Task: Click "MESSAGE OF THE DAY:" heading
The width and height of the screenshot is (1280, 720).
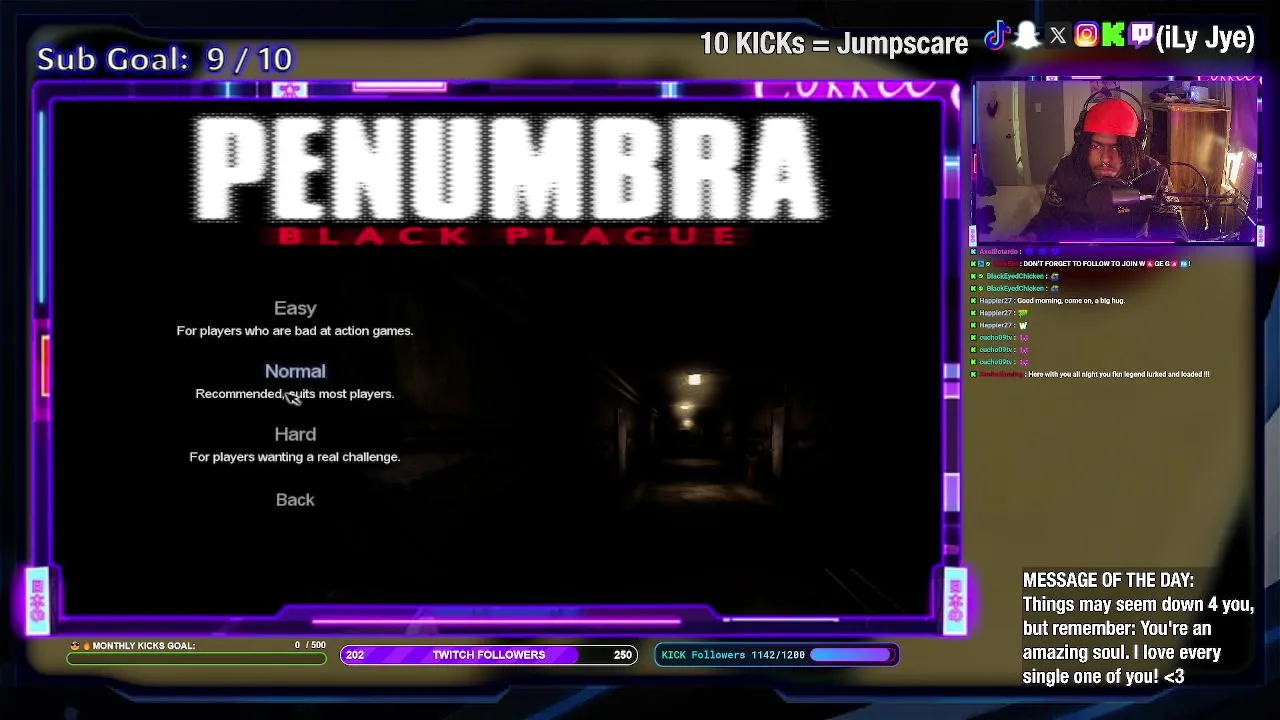Action: [1108, 580]
